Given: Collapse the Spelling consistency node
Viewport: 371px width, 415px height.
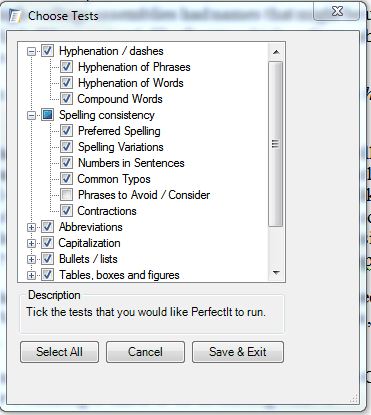Looking at the screenshot, I should tap(31, 115).
